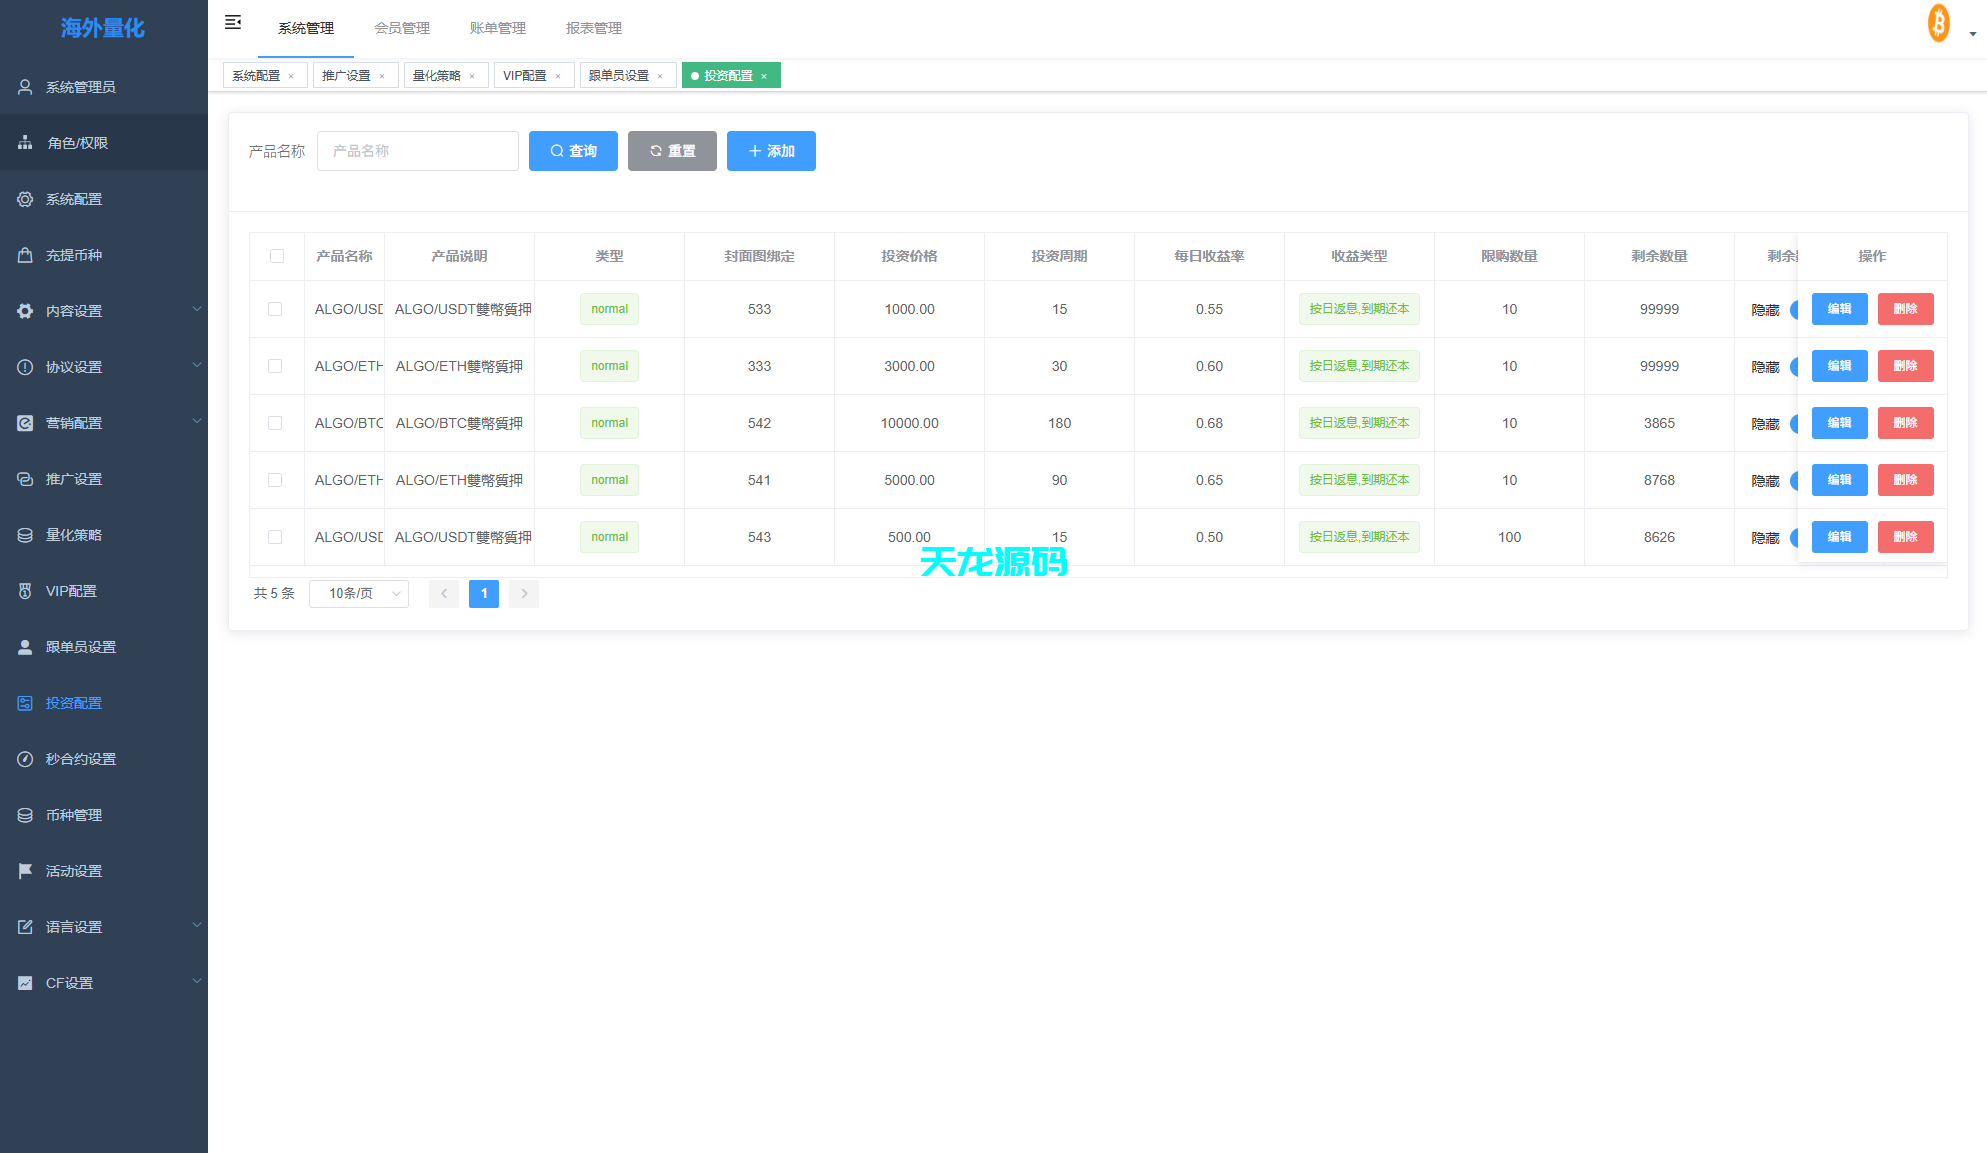The image size is (1987, 1153).
Task: Click the Bitcoin avatar icon
Action: pos(1938,23)
